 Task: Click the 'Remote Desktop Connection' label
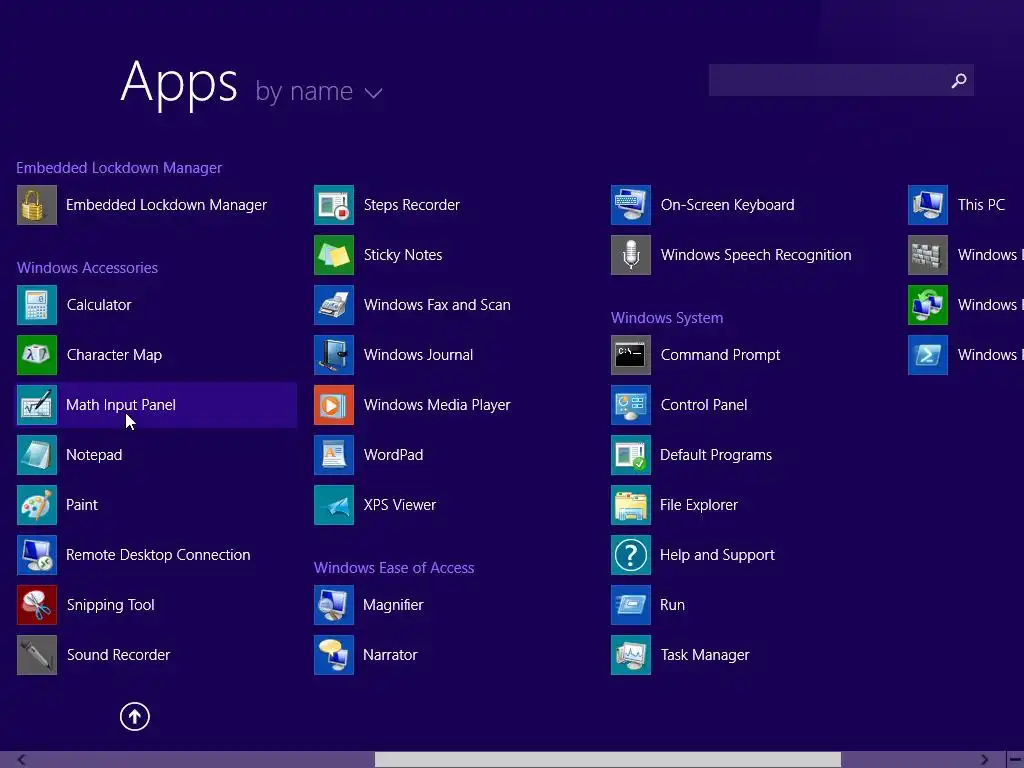pos(158,555)
